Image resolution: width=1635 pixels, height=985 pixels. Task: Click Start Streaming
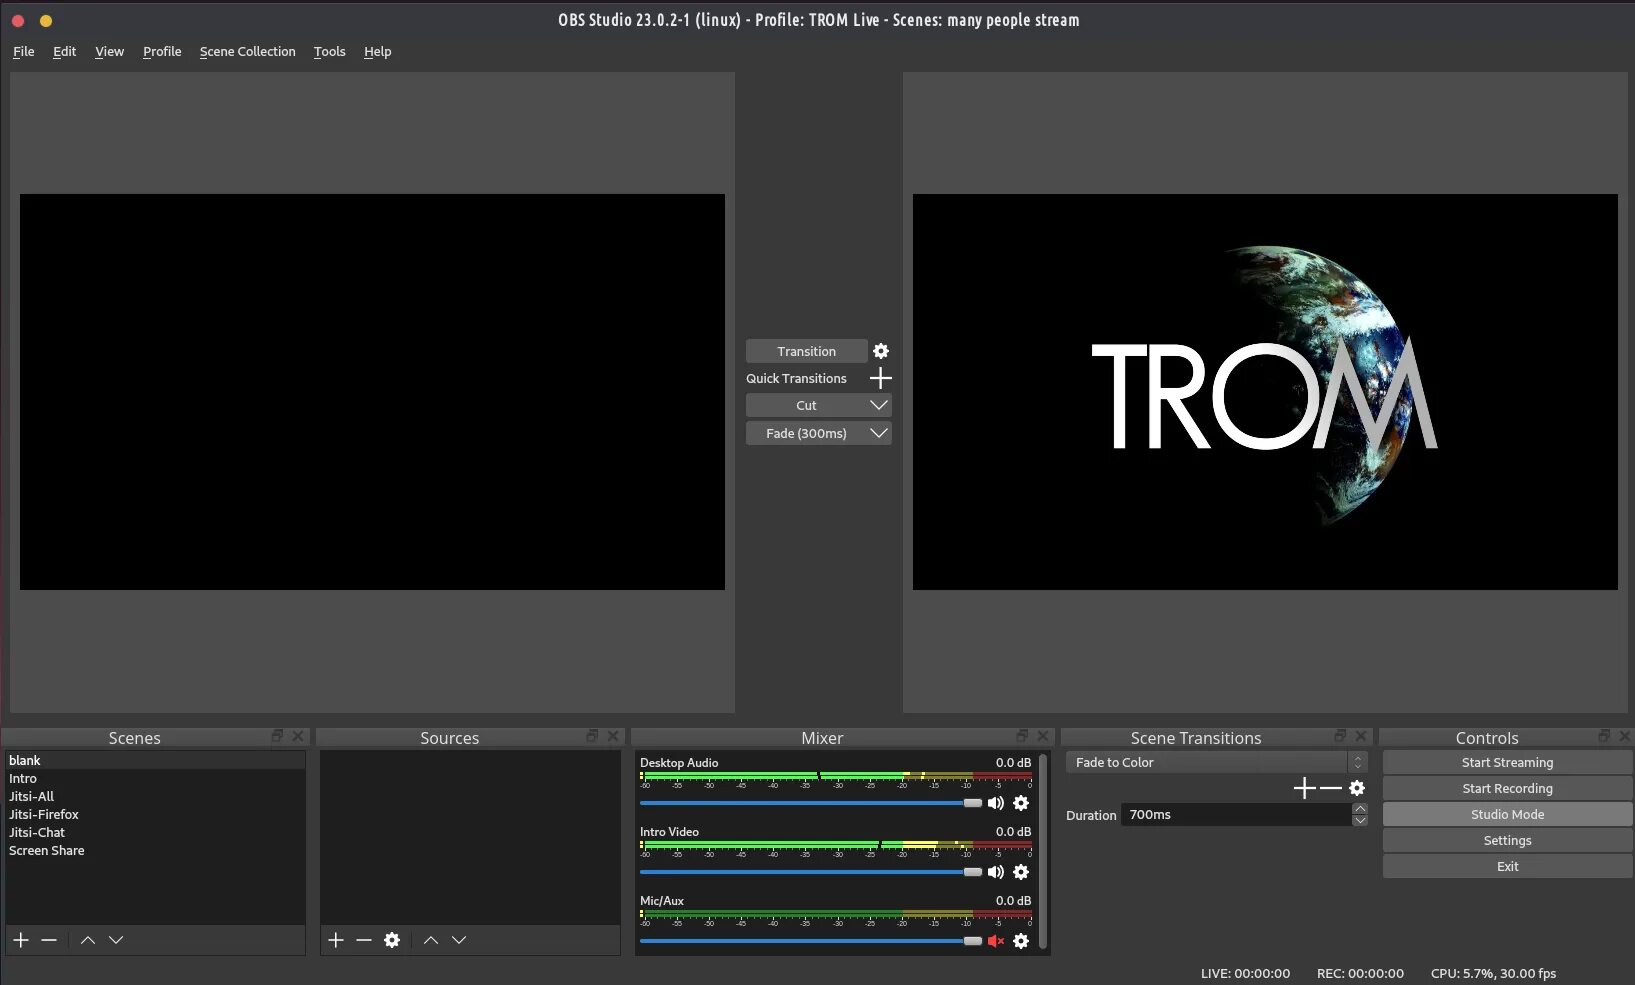click(1507, 762)
